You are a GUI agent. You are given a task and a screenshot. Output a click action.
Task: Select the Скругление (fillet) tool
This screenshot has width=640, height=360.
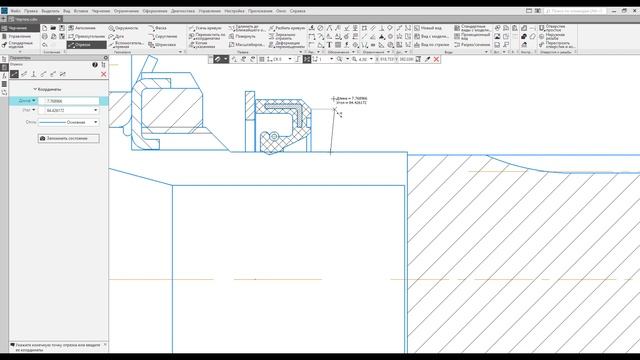click(163, 36)
